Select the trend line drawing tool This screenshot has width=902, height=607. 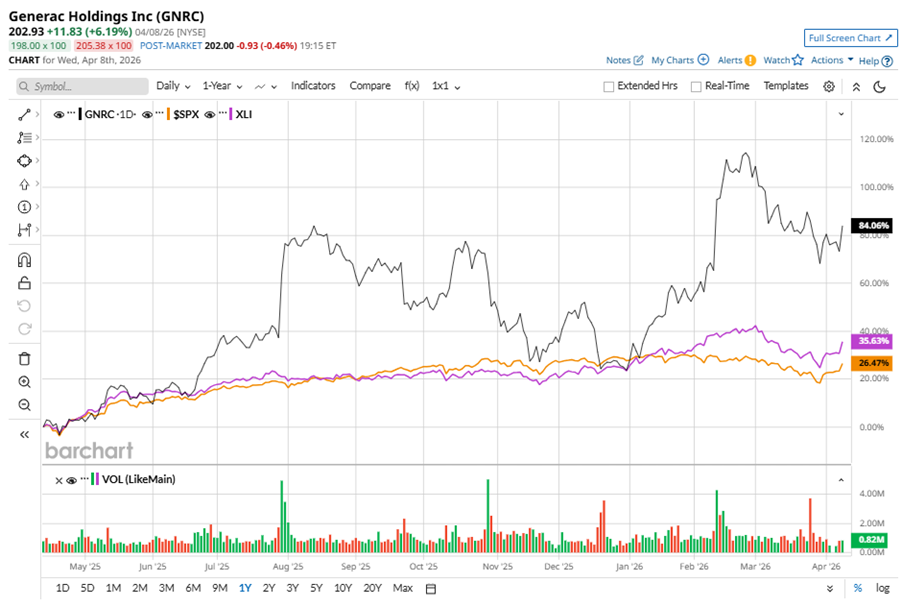[24, 114]
